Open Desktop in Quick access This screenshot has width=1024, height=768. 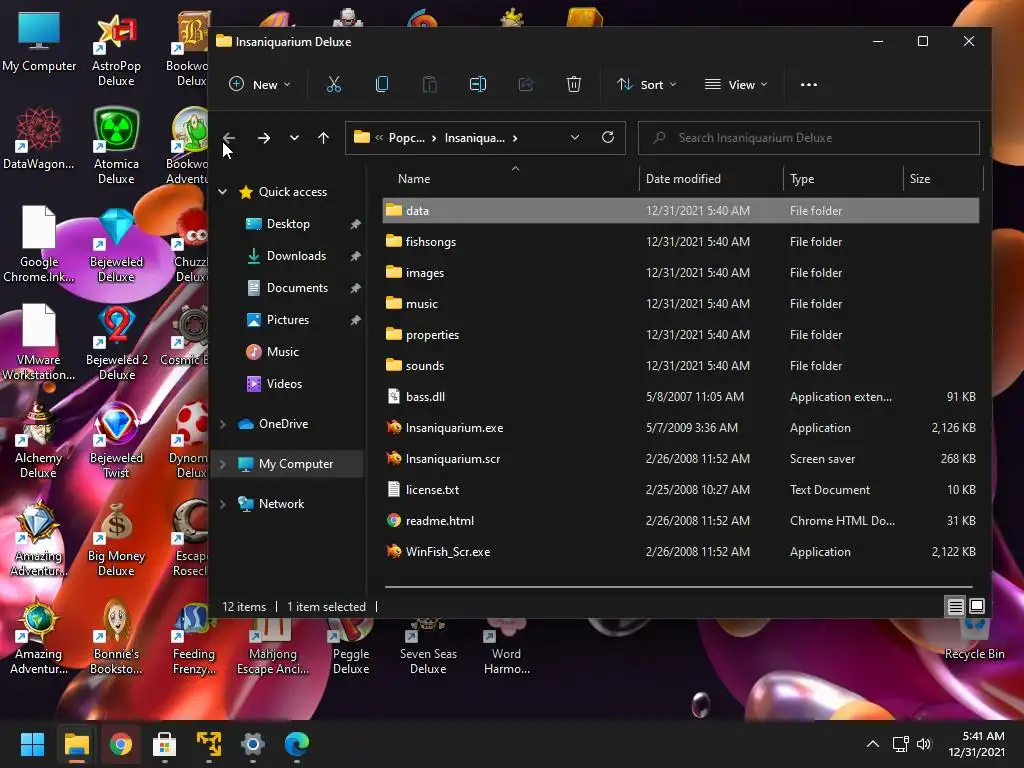pos(287,223)
